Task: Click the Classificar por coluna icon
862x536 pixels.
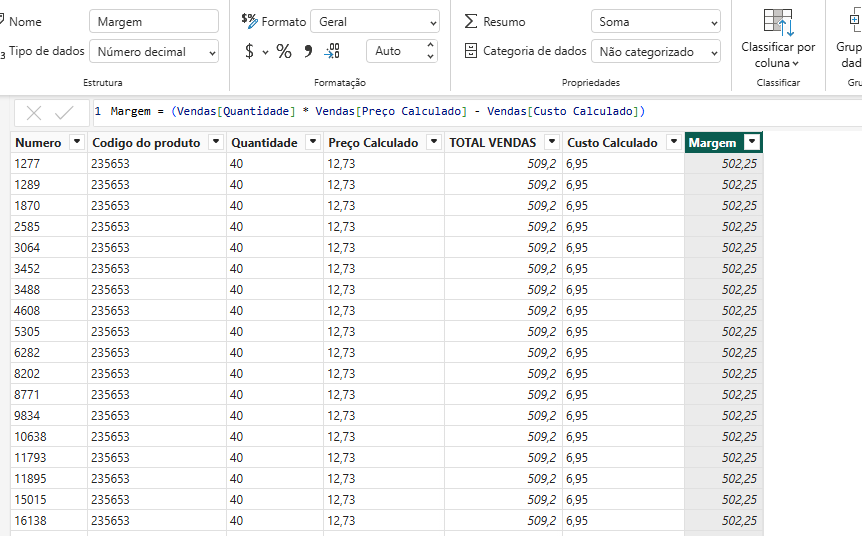Action: (x=777, y=24)
